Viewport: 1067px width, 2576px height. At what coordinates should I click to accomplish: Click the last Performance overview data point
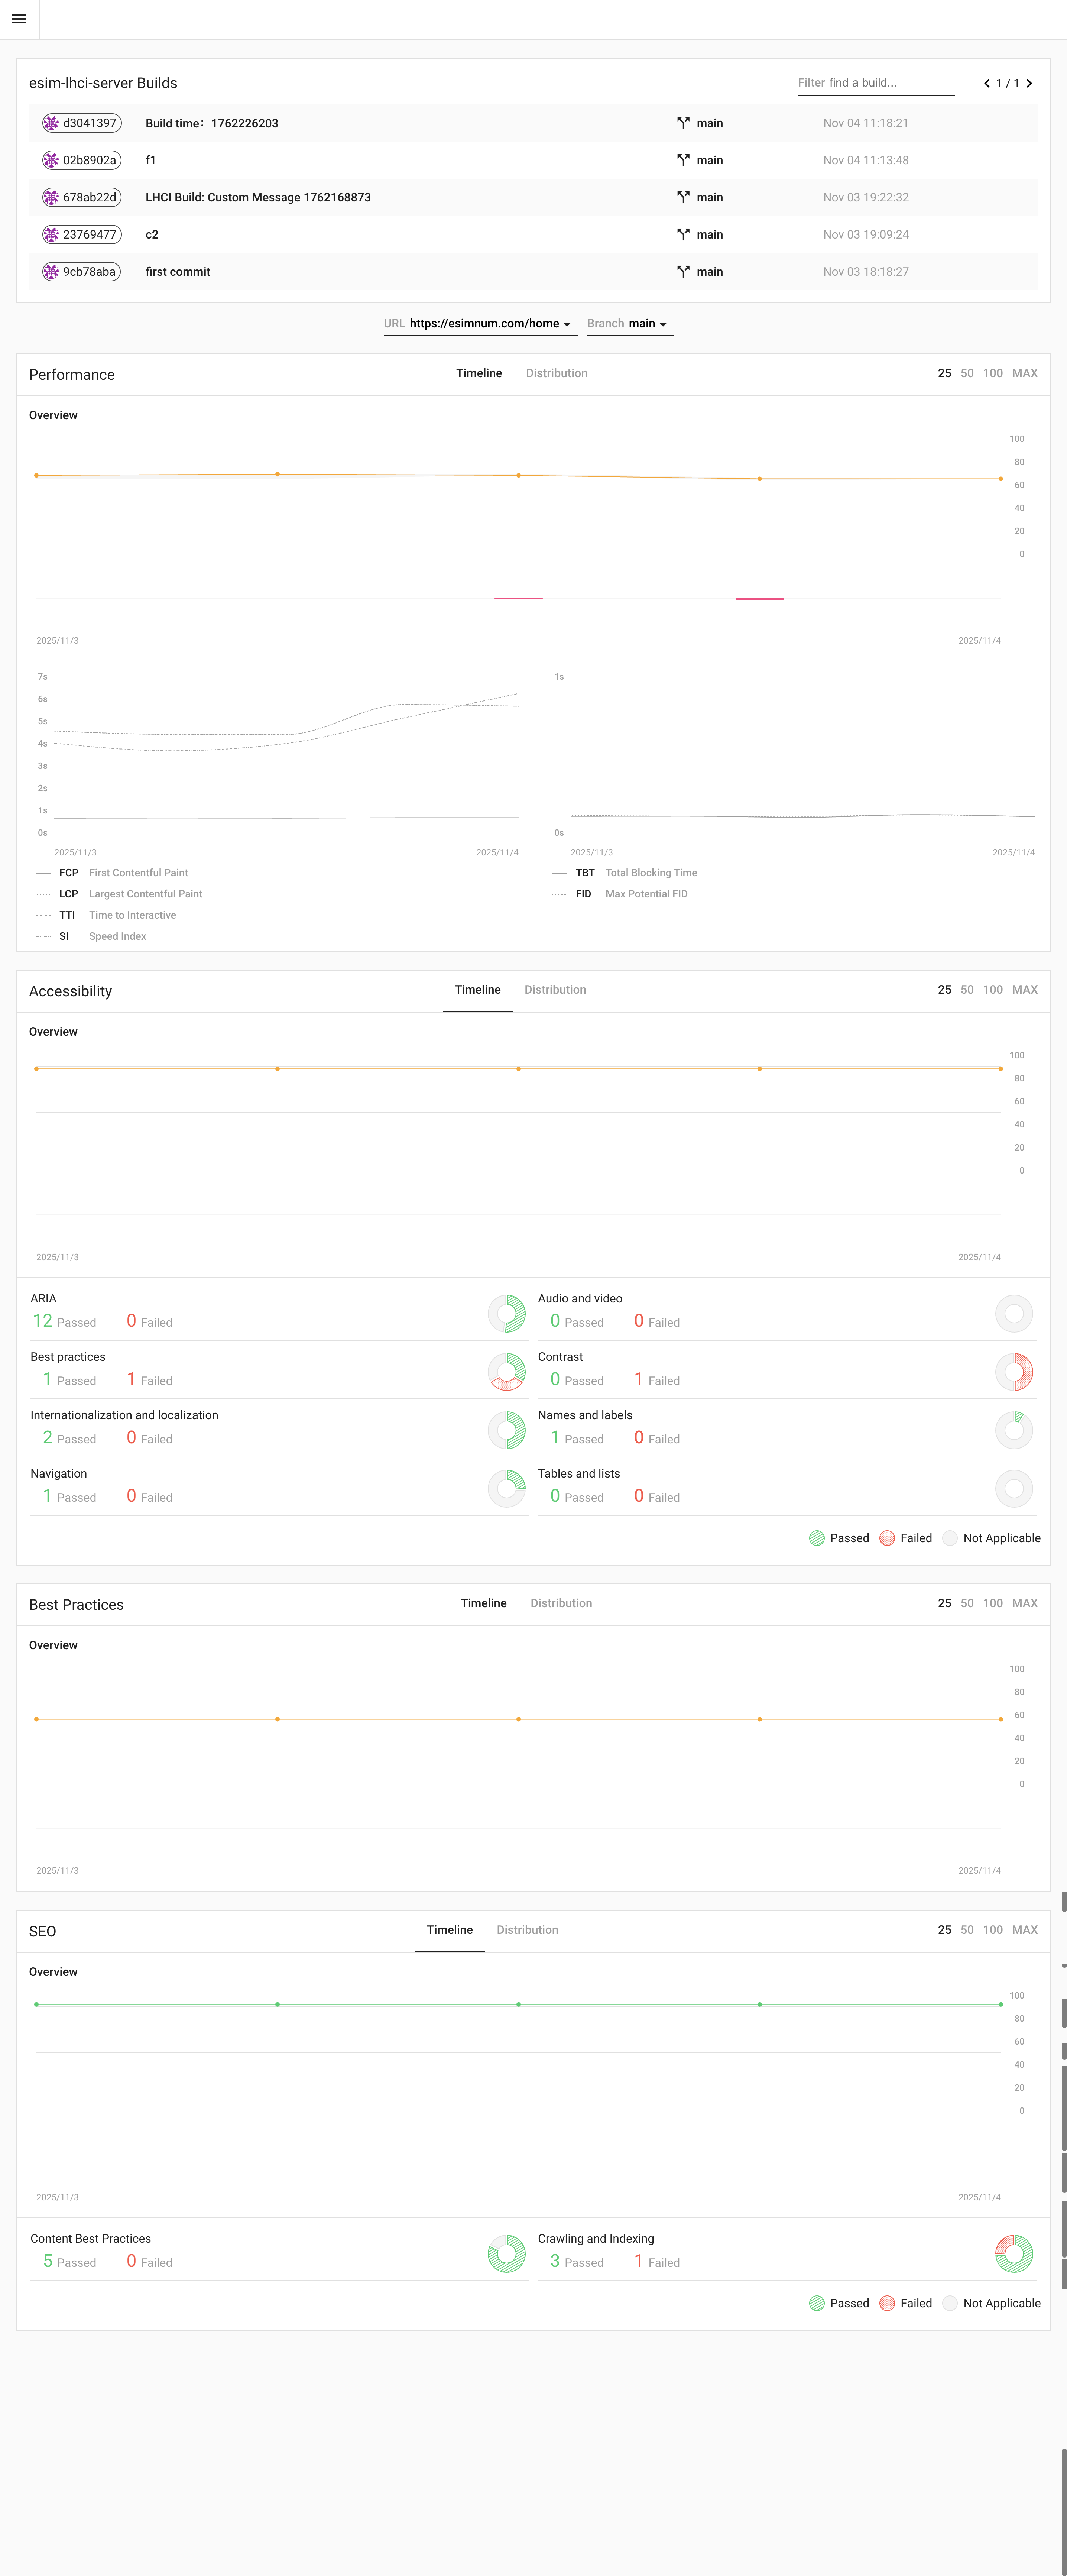1000,479
